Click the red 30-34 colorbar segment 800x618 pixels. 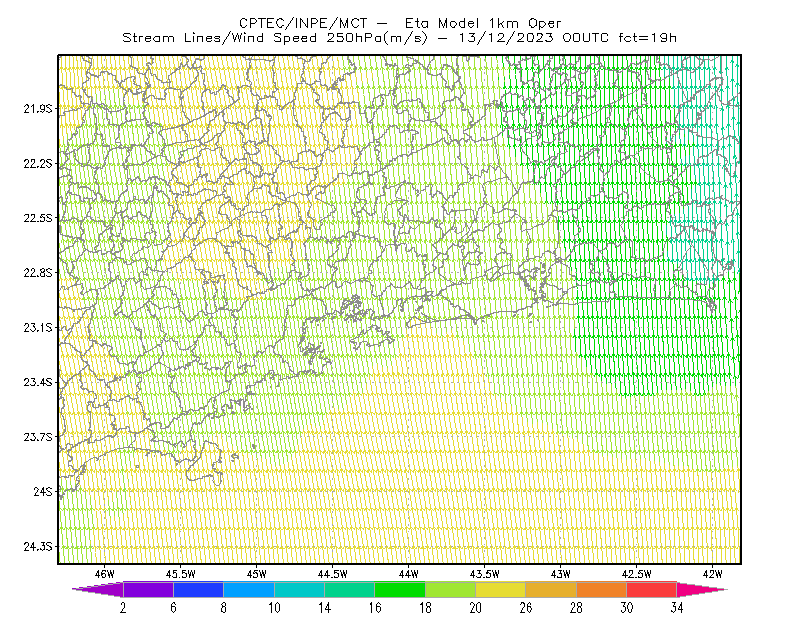(652, 589)
